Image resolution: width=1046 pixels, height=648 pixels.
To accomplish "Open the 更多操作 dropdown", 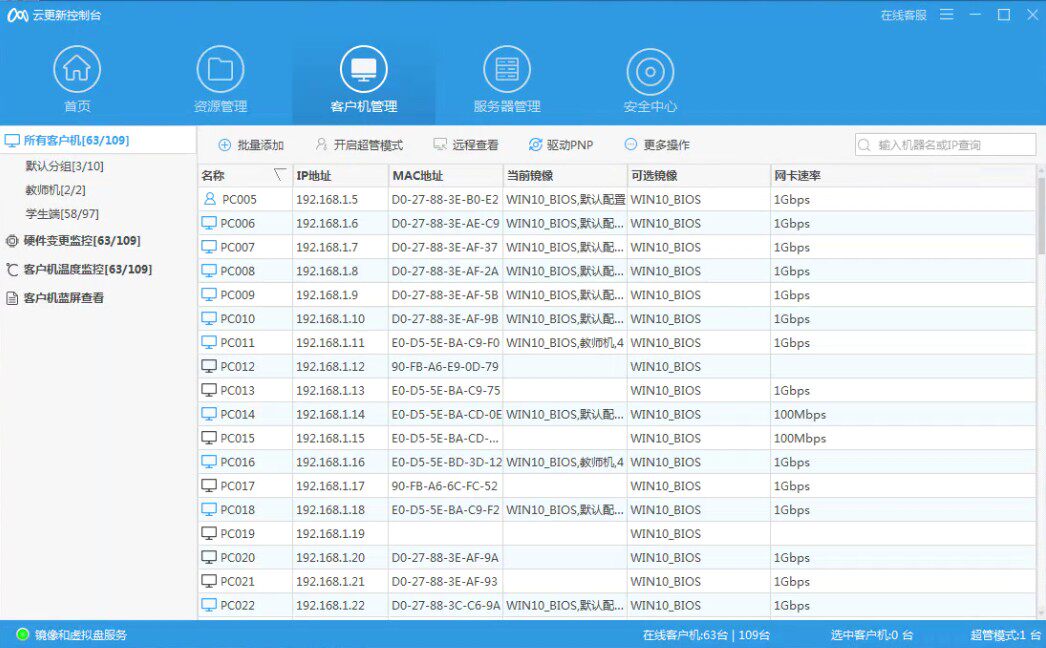I will 657,145.
